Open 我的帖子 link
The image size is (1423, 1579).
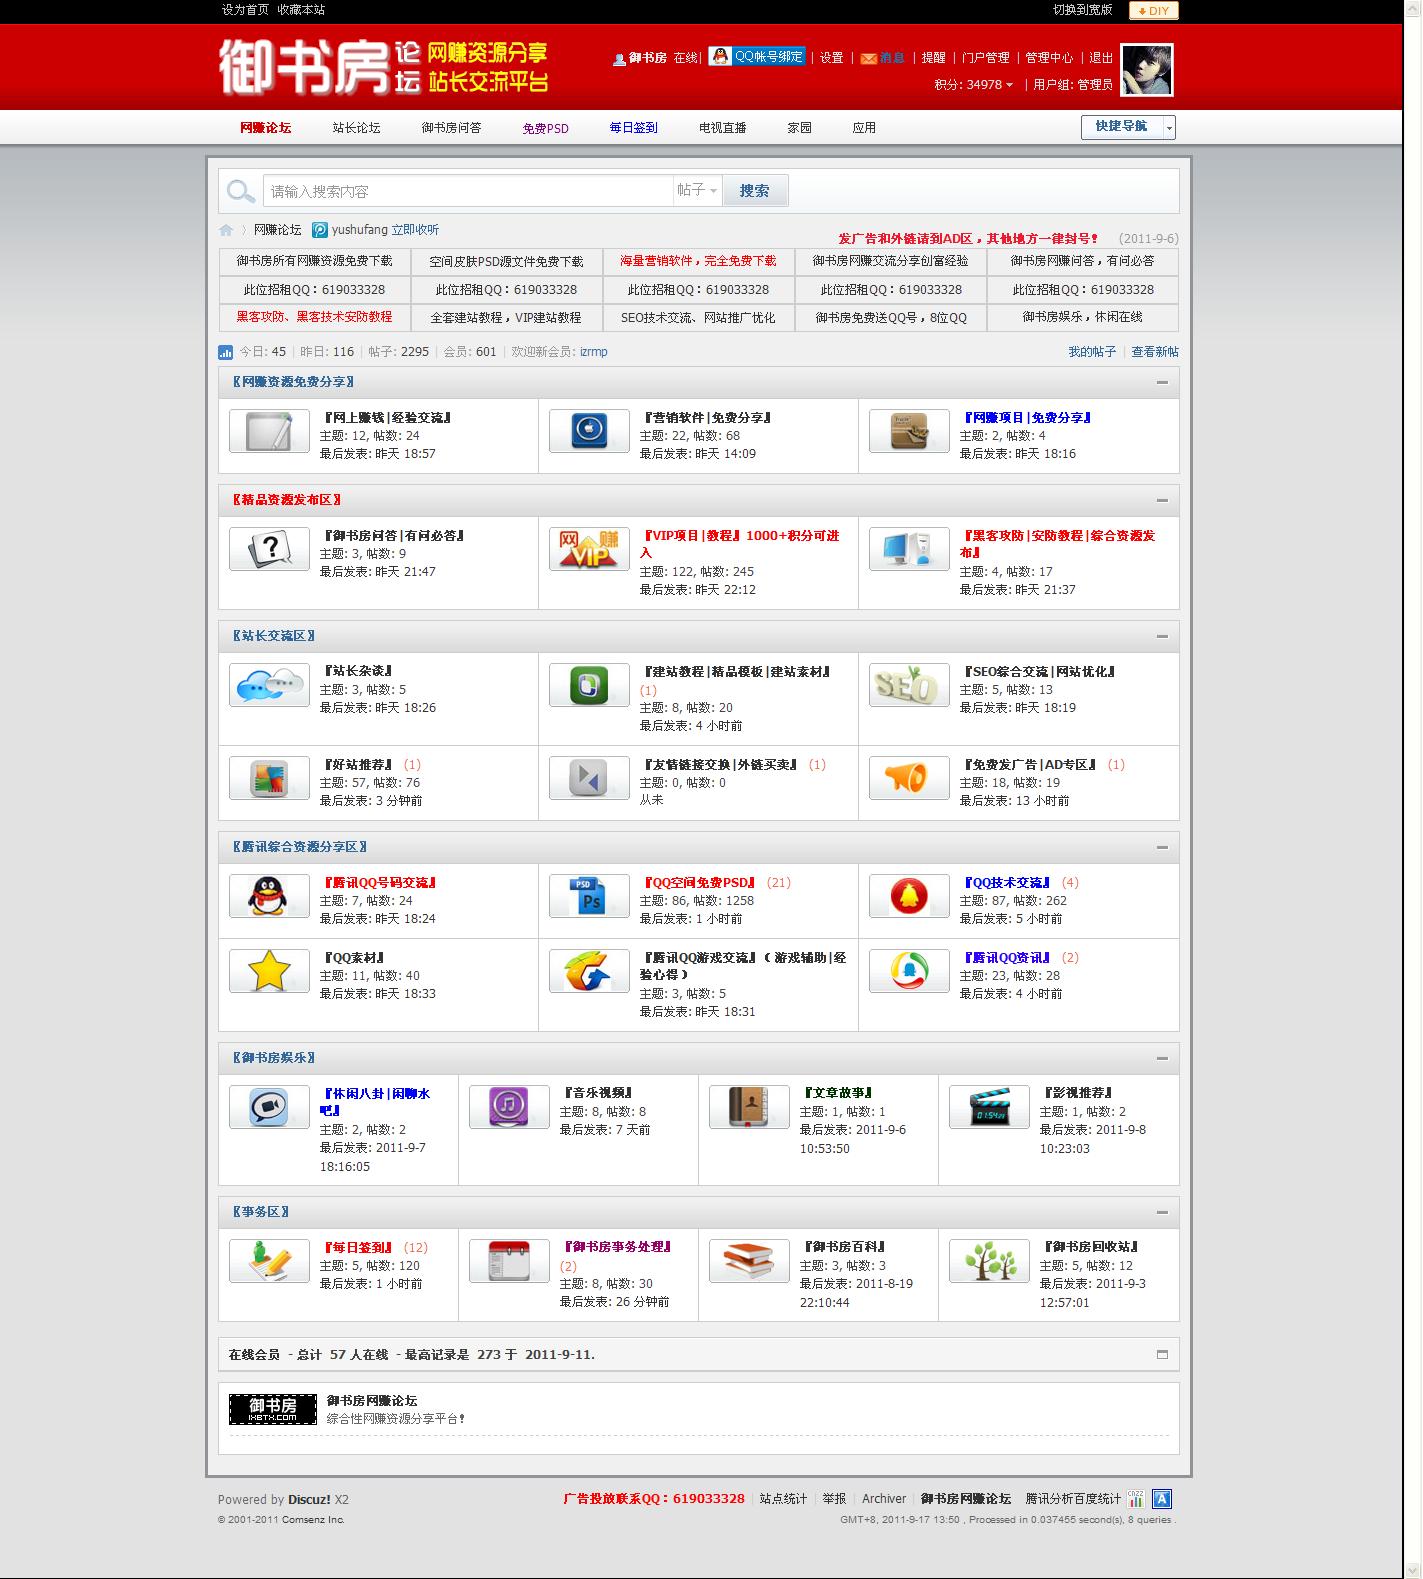click(x=1092, y=352)
